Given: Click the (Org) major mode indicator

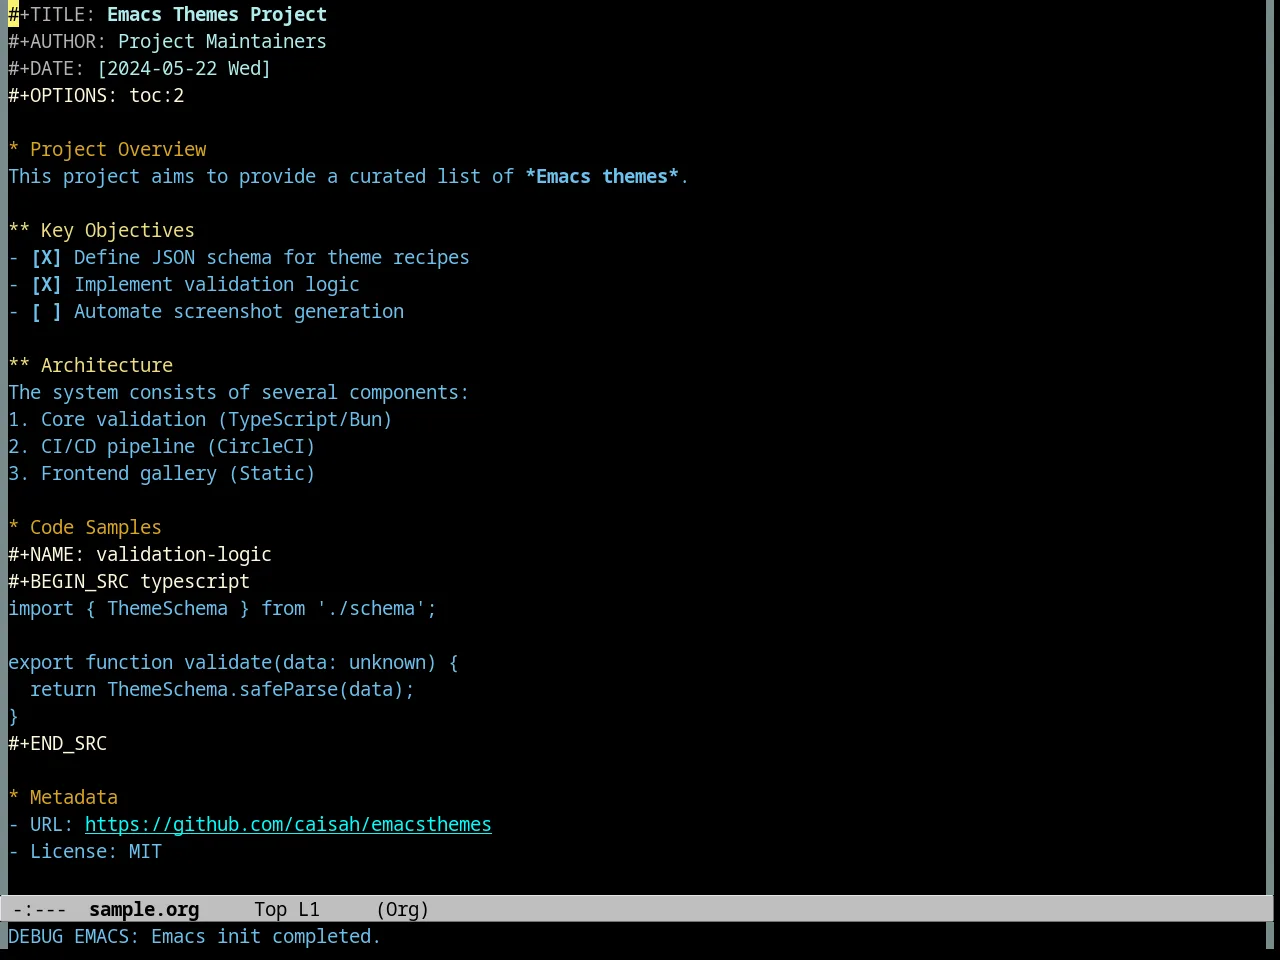Looking at the screenshot, I should pyautogui.click(x=403, y=910).
